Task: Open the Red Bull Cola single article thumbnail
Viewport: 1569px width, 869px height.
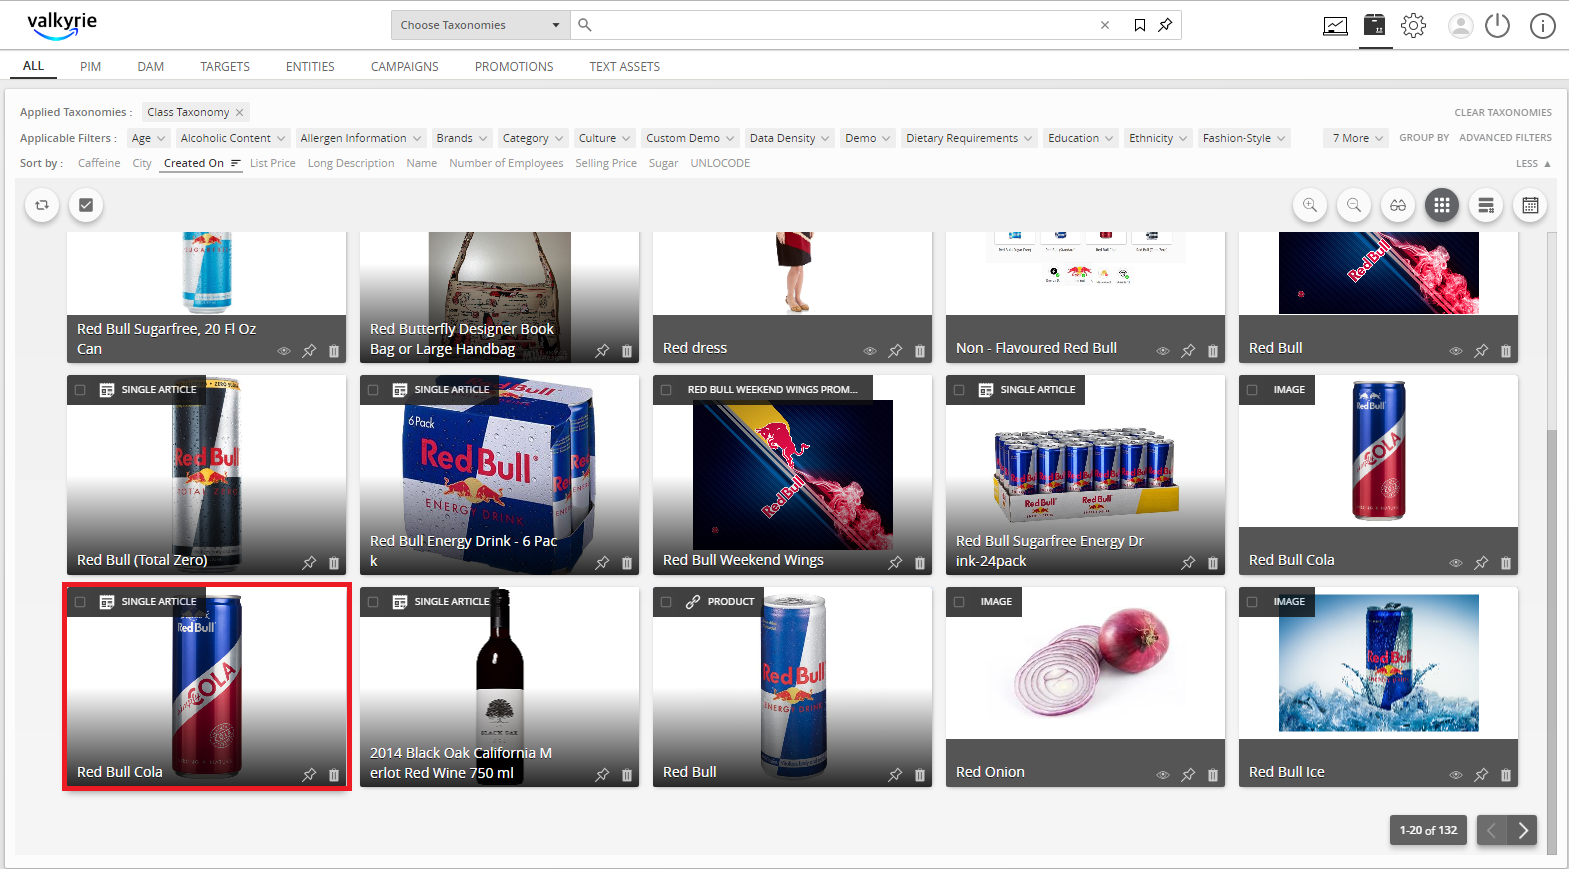Action: 207,686
